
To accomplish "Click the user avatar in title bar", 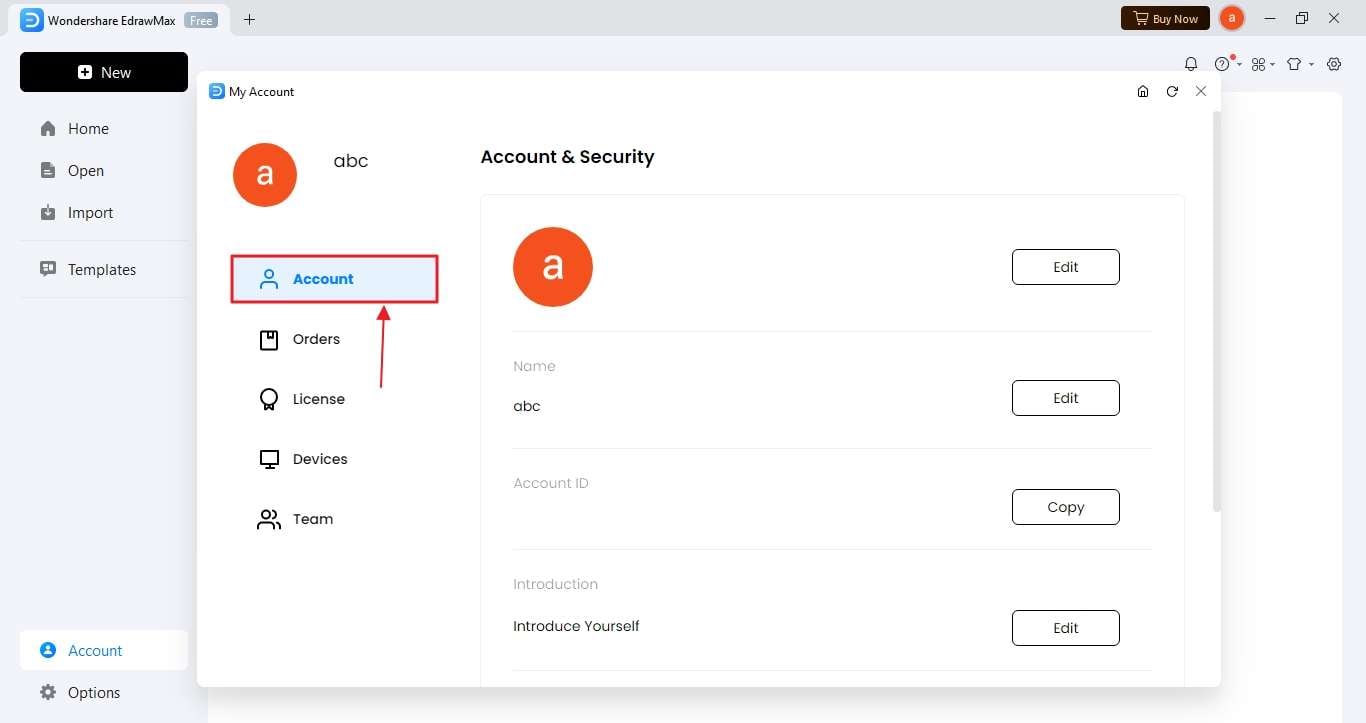I will coord(1232,18).
